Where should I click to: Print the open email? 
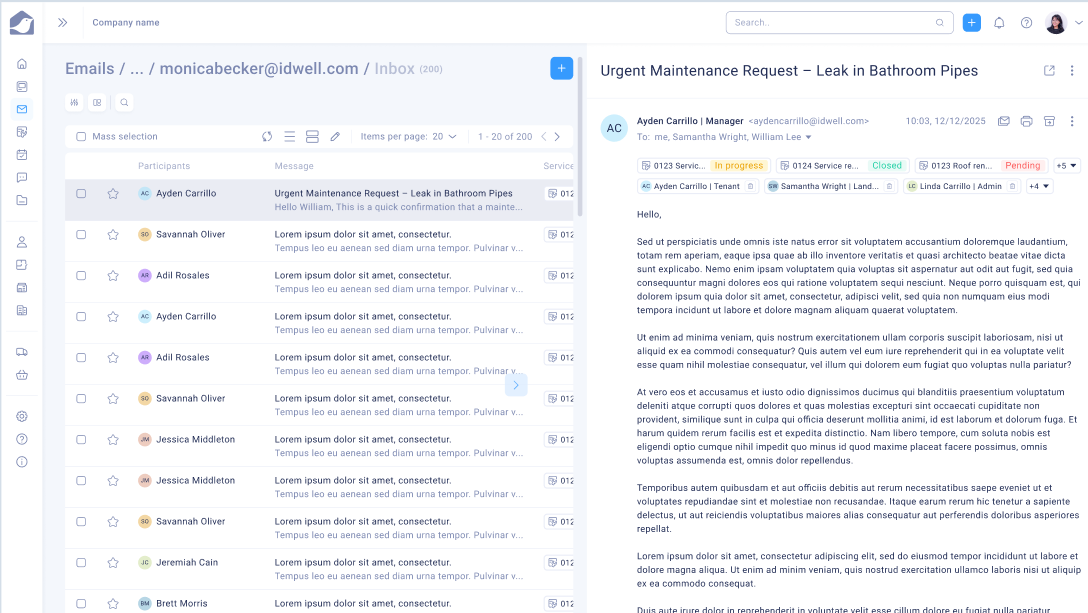pos(1026,122)
